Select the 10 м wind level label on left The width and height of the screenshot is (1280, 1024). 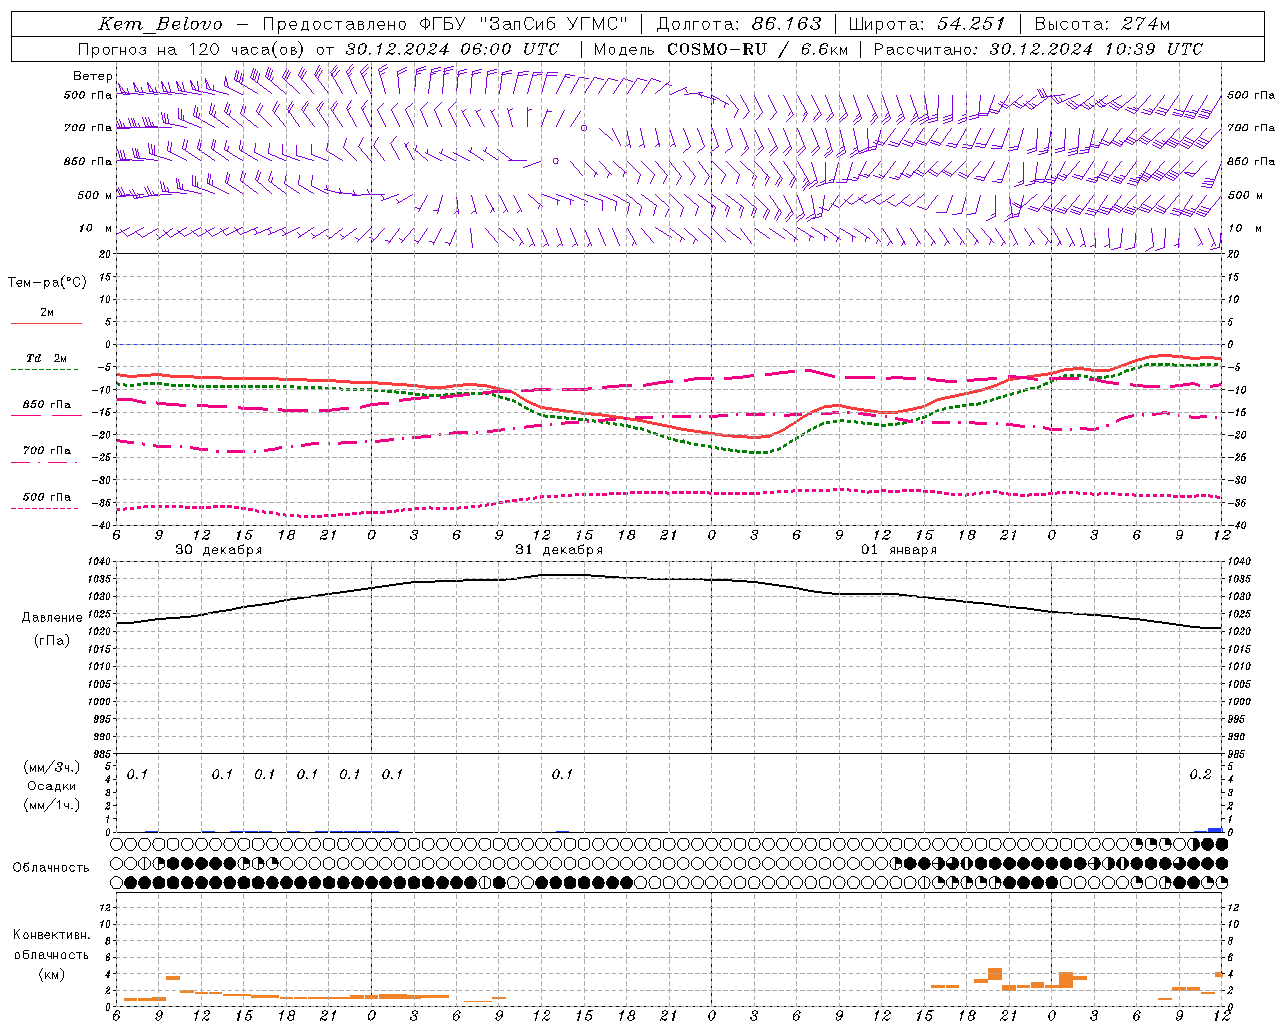coord(96,229)
